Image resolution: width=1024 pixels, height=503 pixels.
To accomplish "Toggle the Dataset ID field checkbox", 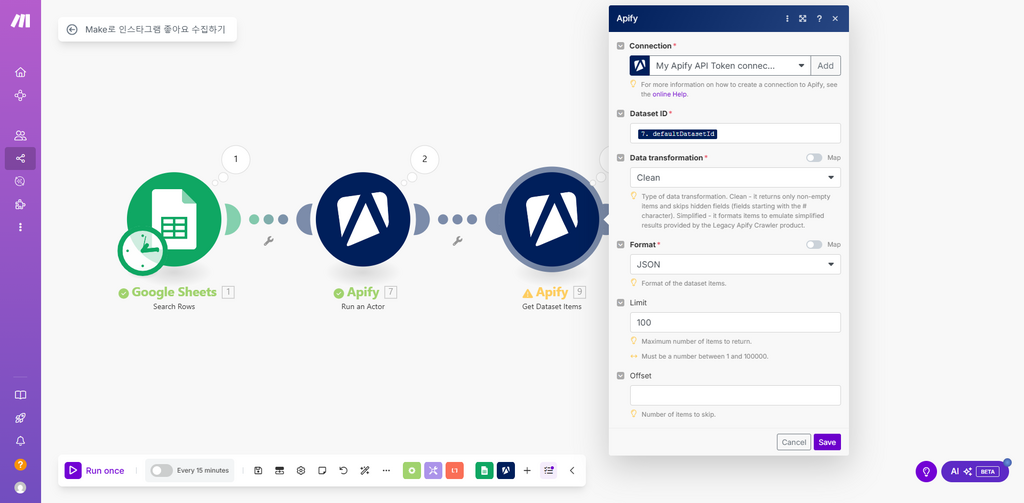I will pyautogui.click(x=620, y=114).
